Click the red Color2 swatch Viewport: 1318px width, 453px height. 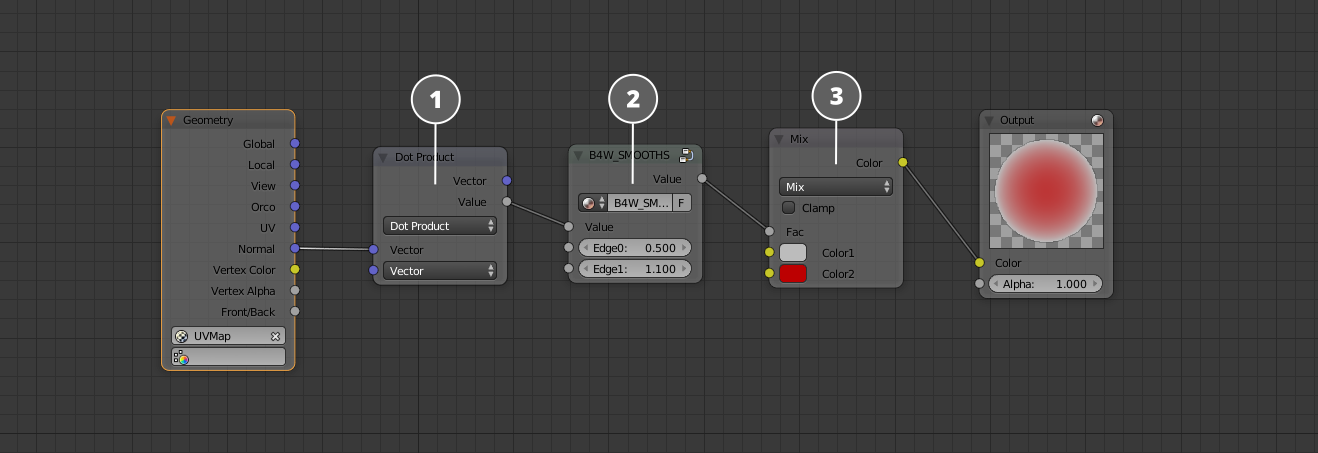[792, 274]
